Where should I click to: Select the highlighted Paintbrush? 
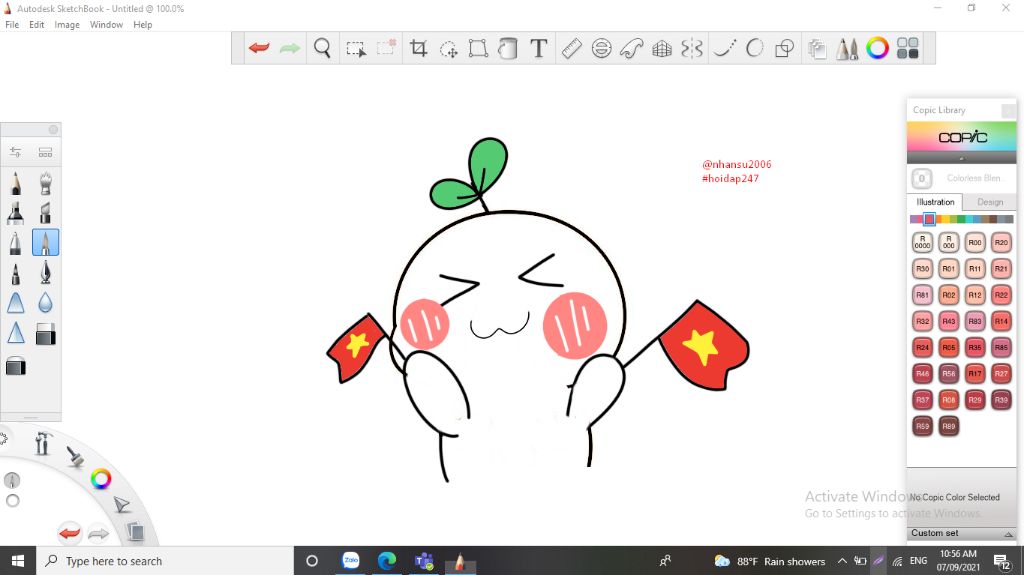45,242
